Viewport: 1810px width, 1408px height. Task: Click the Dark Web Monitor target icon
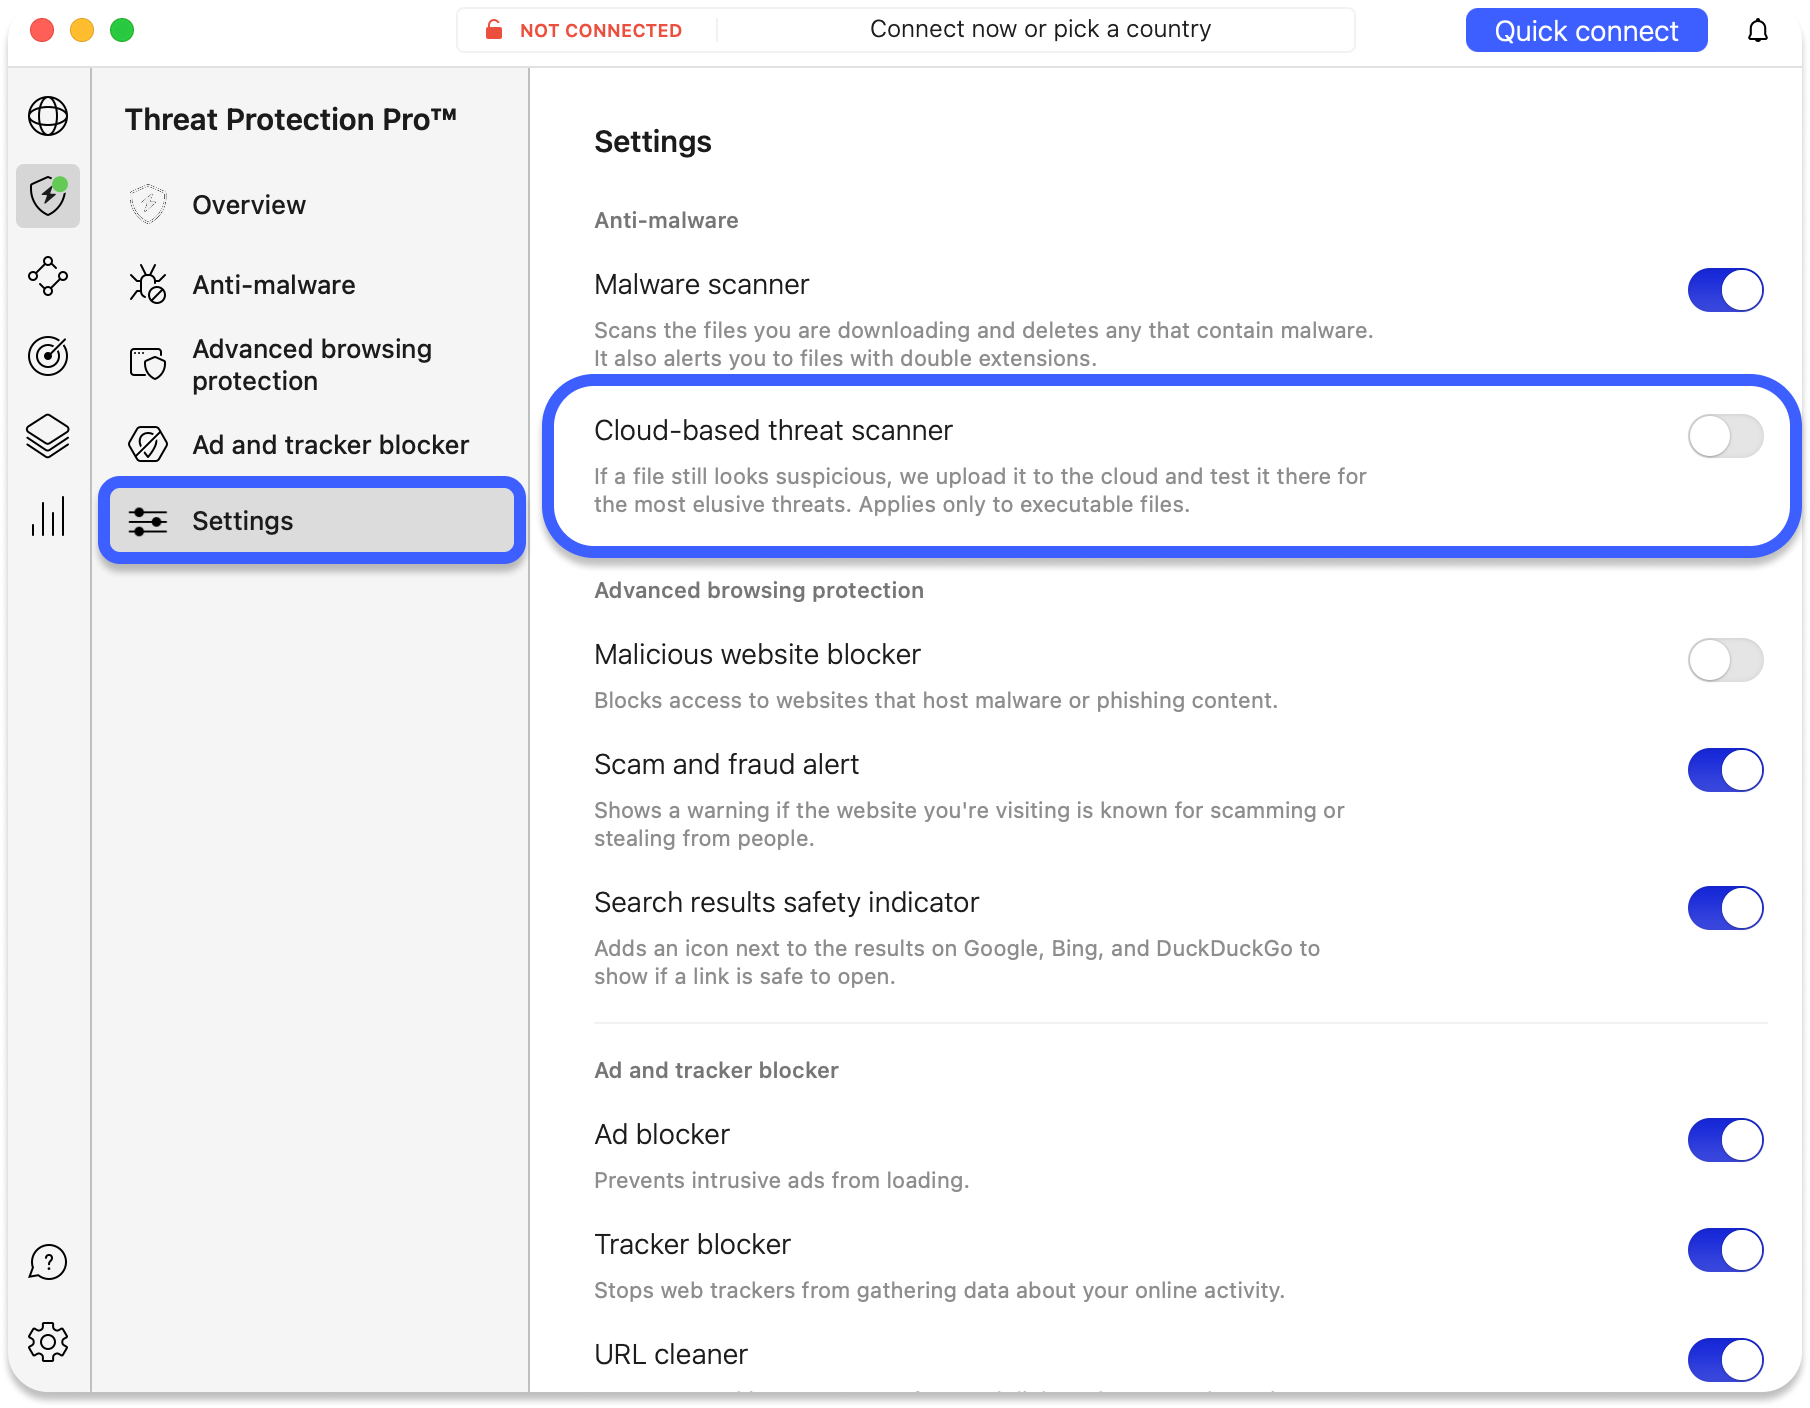pyautogui.click(x=48, y=356)
